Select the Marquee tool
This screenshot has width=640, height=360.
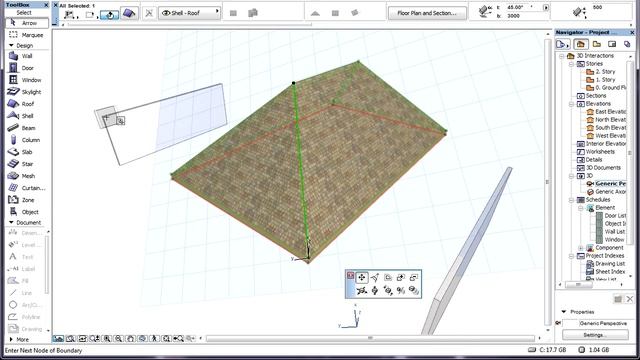(x=27, y=35)
